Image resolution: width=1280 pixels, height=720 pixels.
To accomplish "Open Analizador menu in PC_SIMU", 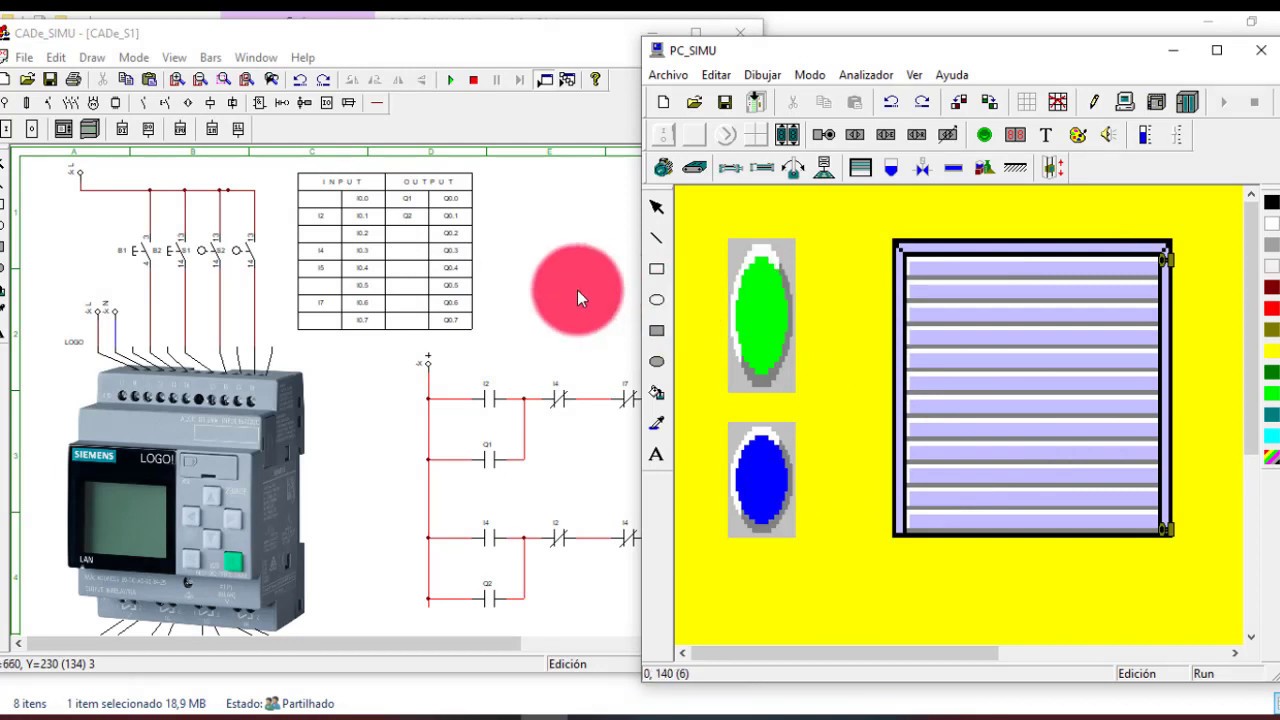I will [866, 75].
